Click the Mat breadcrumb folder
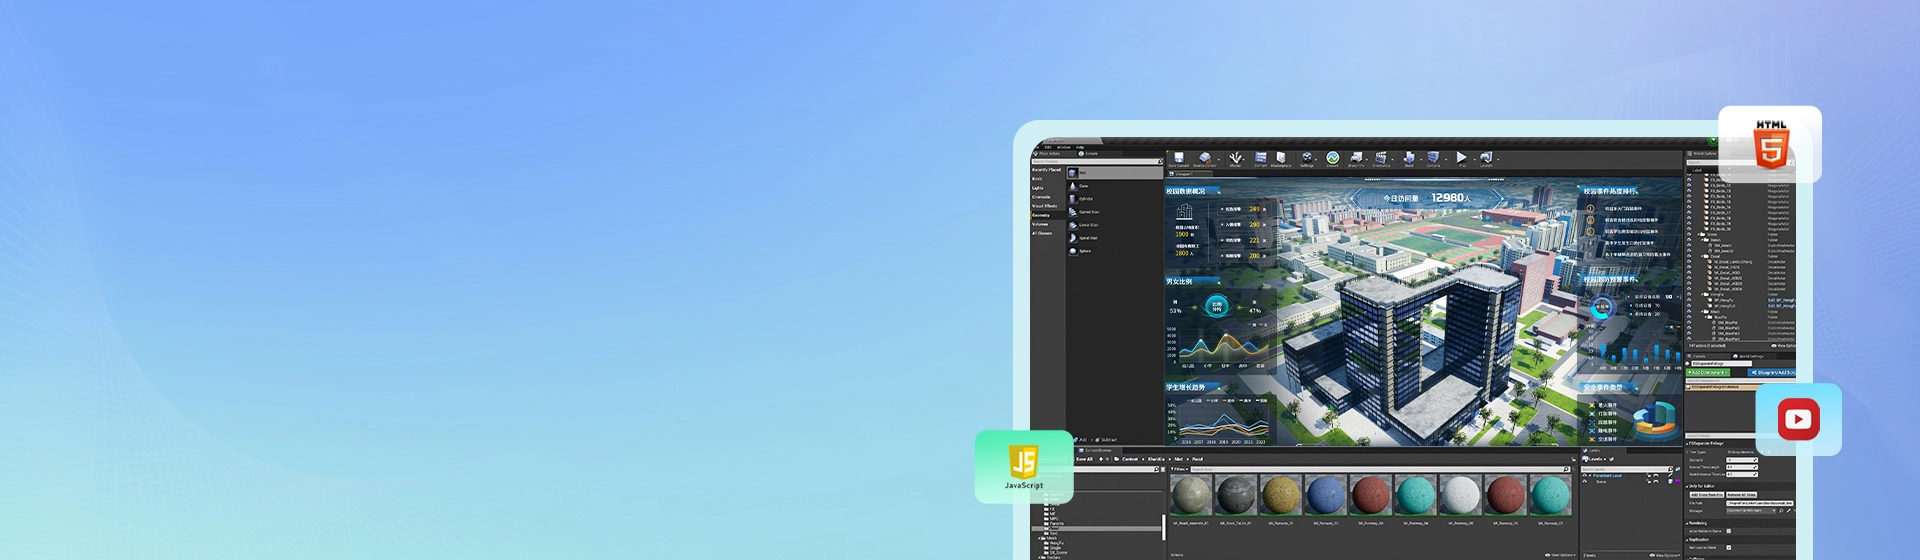Screen dimensions: 1920x560 point(1179,459)
